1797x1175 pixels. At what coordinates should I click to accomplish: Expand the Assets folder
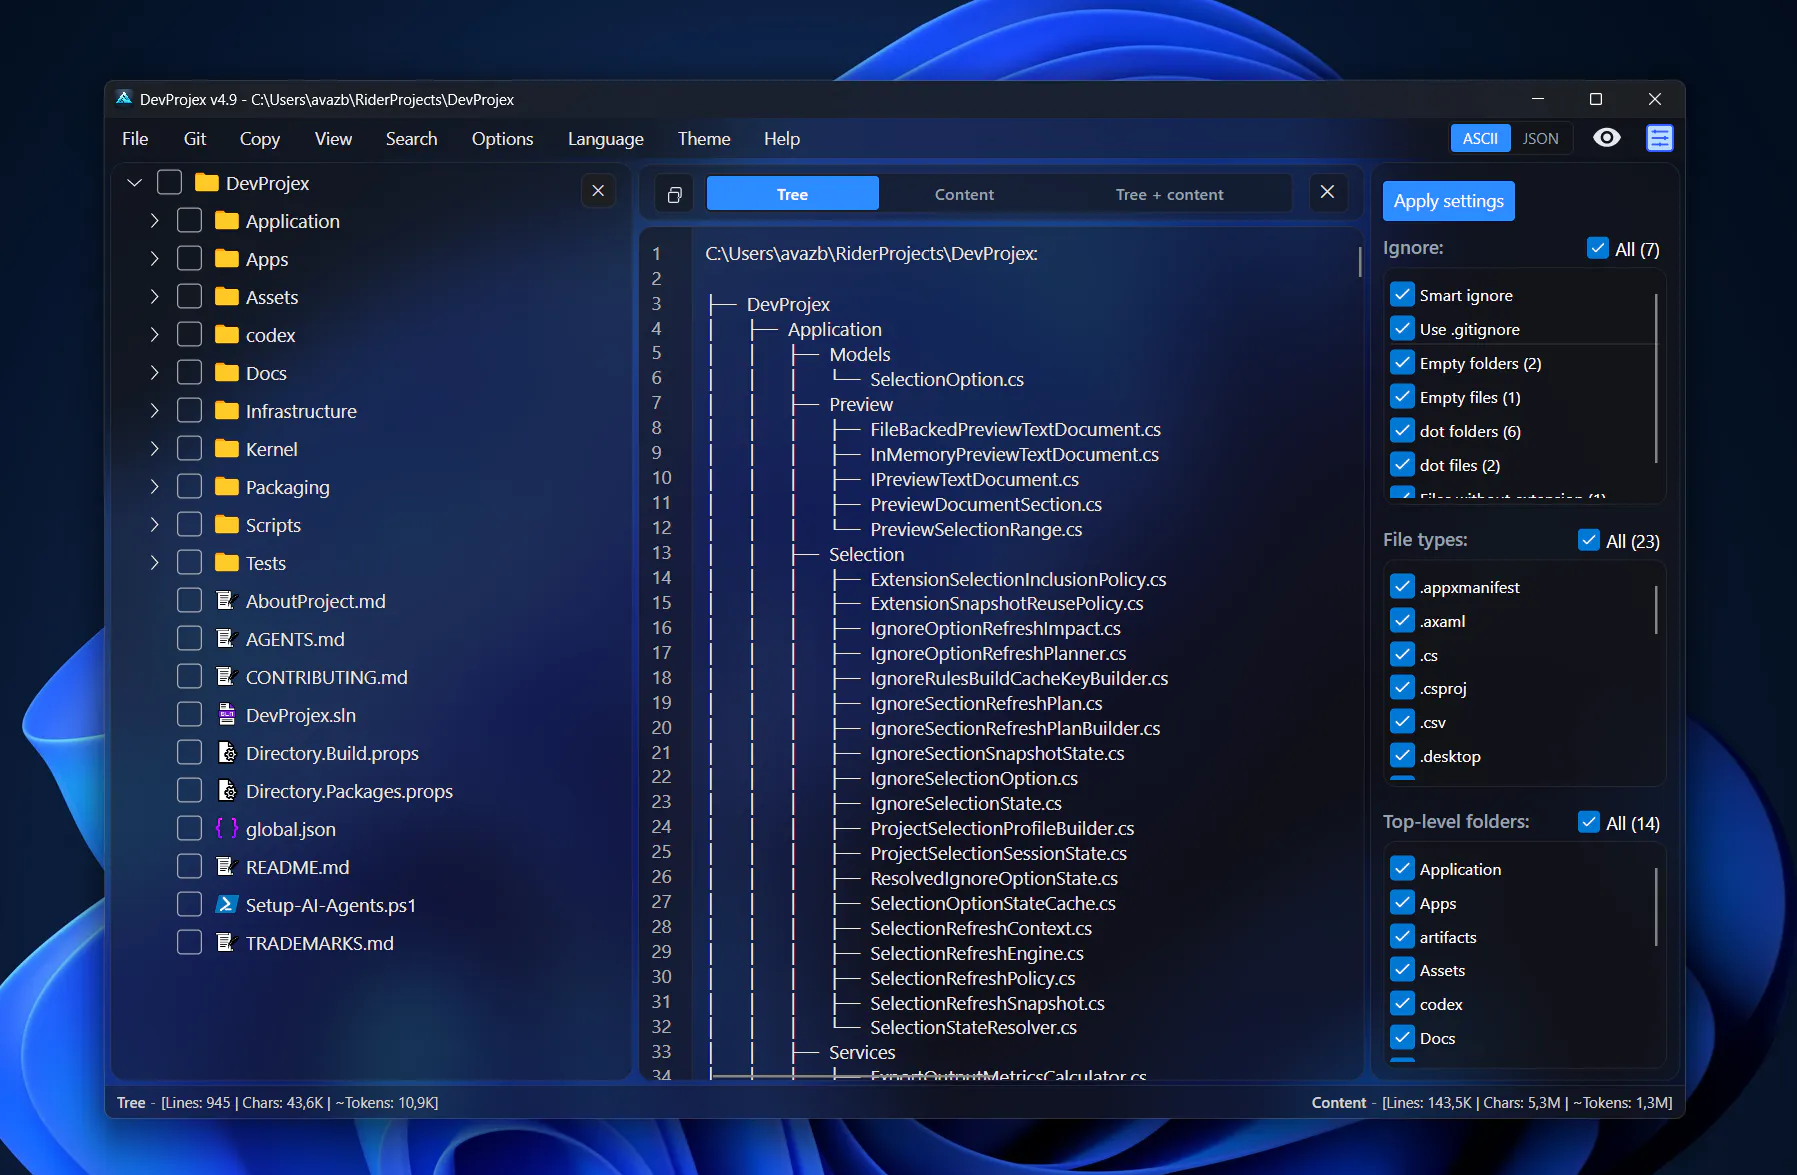click(x=154, y=296)
